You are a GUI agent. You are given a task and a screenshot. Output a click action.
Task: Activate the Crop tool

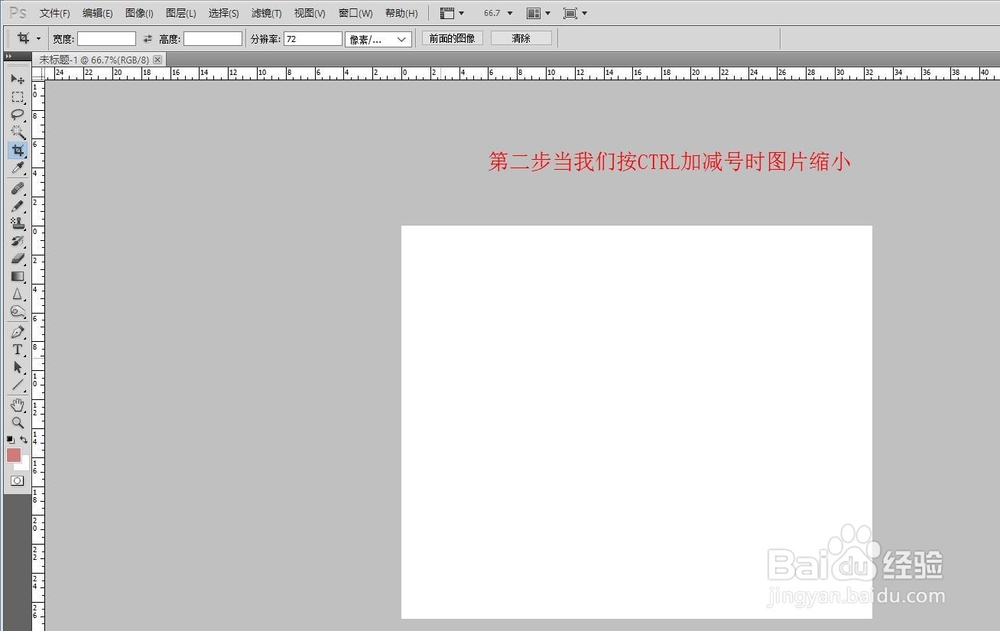[x=17, y=150]
